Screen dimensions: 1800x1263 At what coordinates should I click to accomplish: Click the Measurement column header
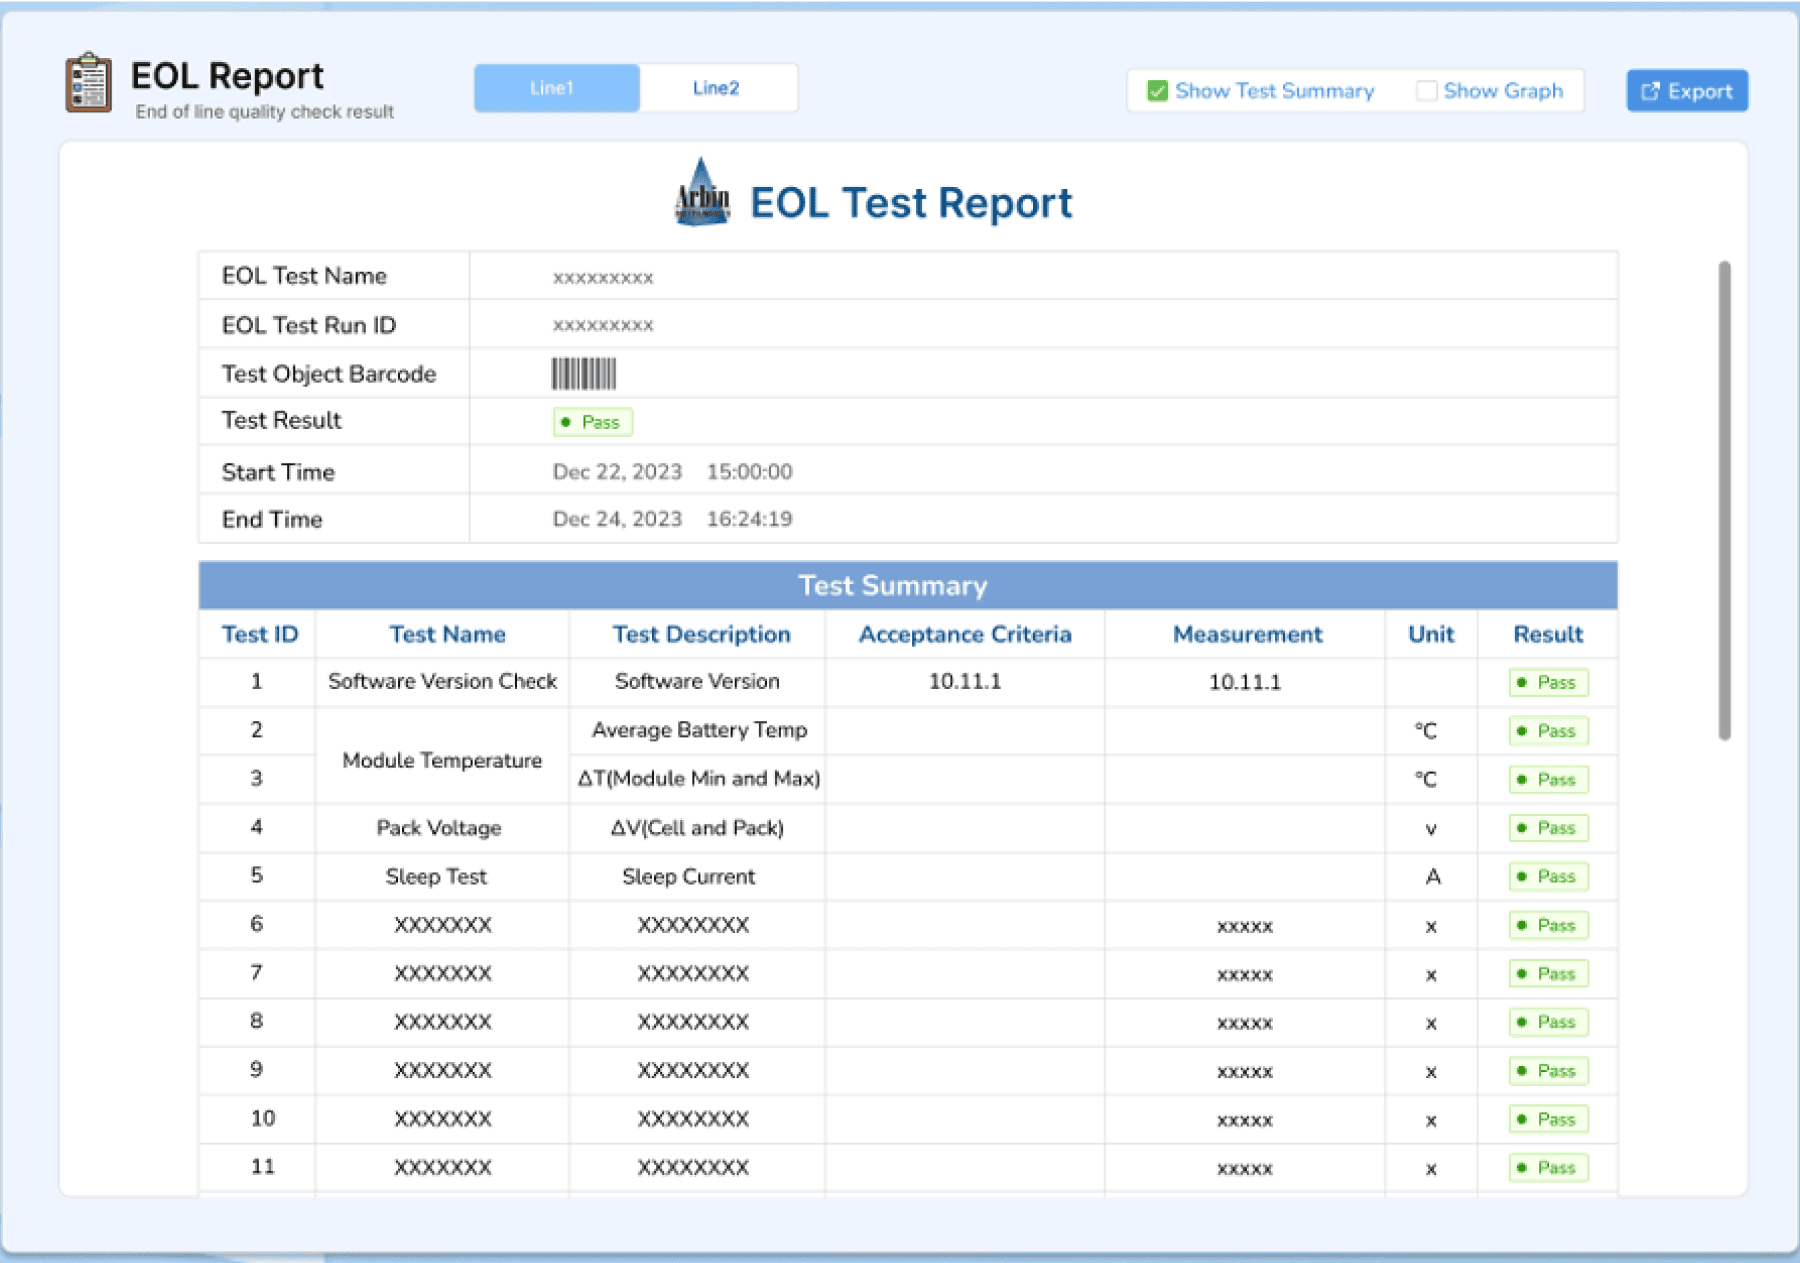point(1247,634)
